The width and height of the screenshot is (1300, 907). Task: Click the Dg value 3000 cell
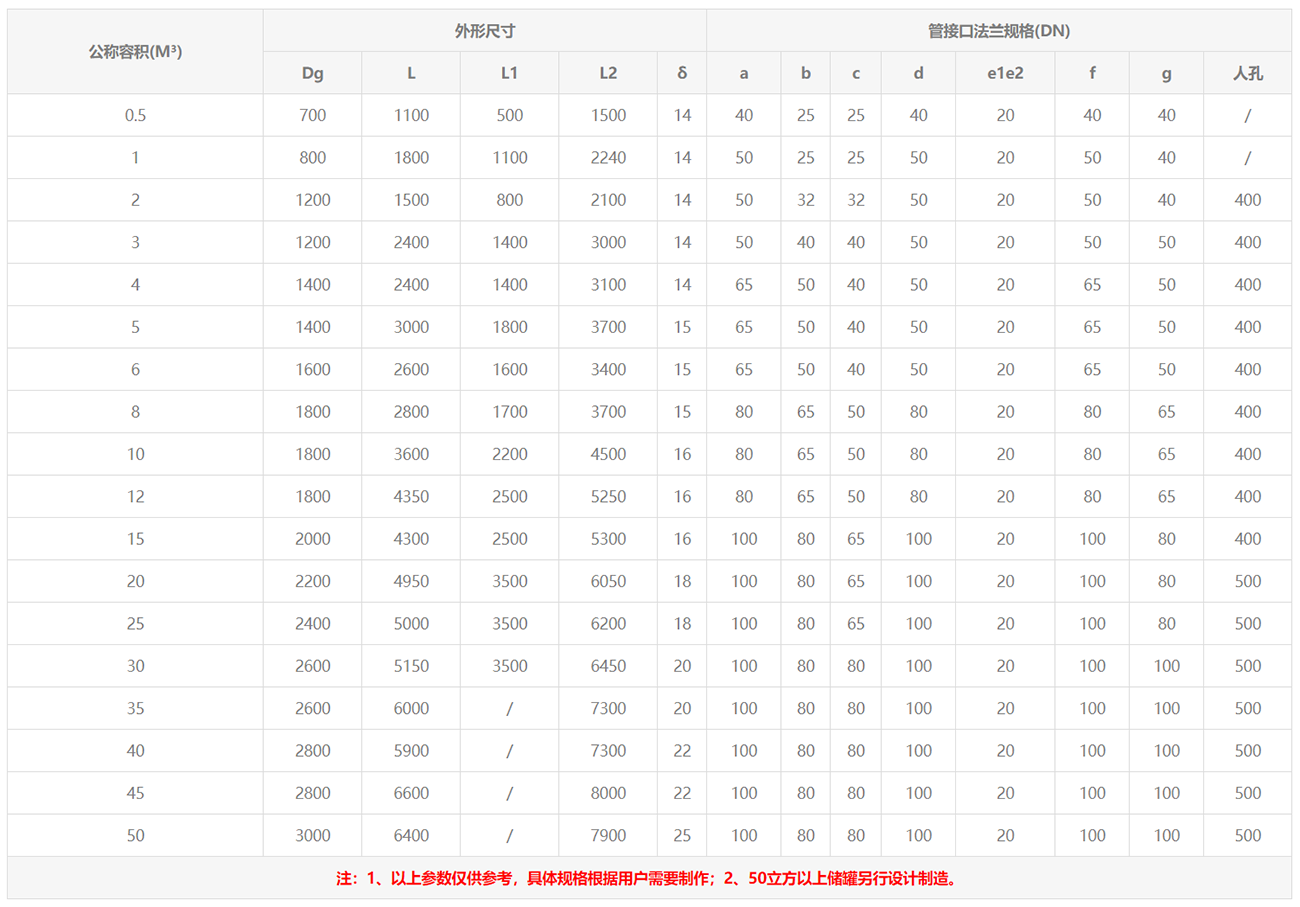coord(312,835)
